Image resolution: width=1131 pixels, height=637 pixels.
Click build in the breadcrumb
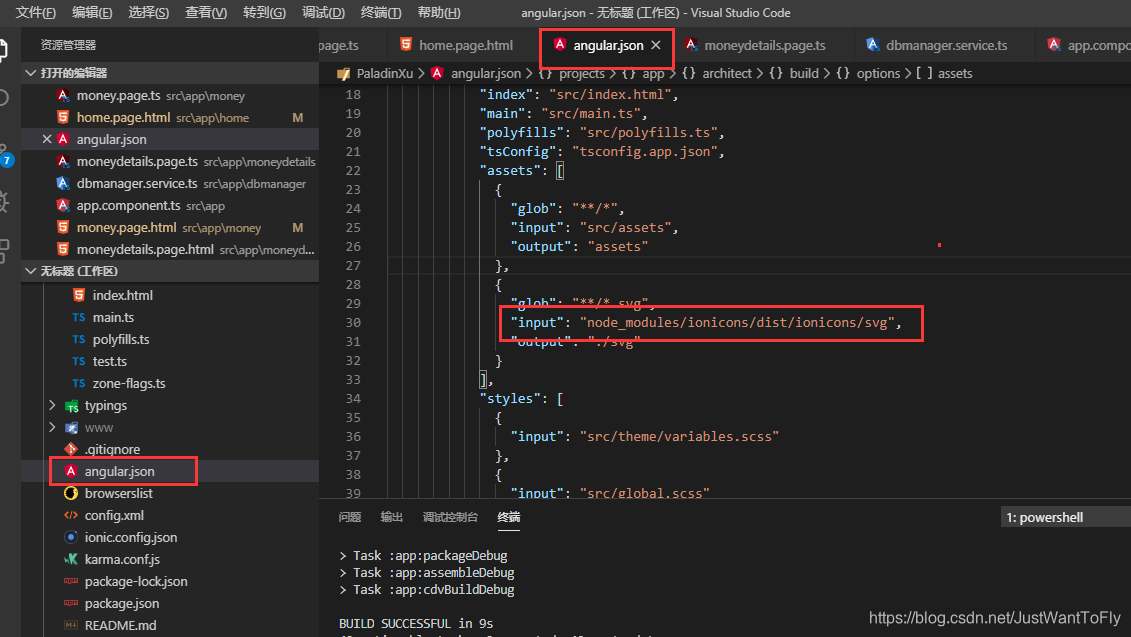point(804,74)
